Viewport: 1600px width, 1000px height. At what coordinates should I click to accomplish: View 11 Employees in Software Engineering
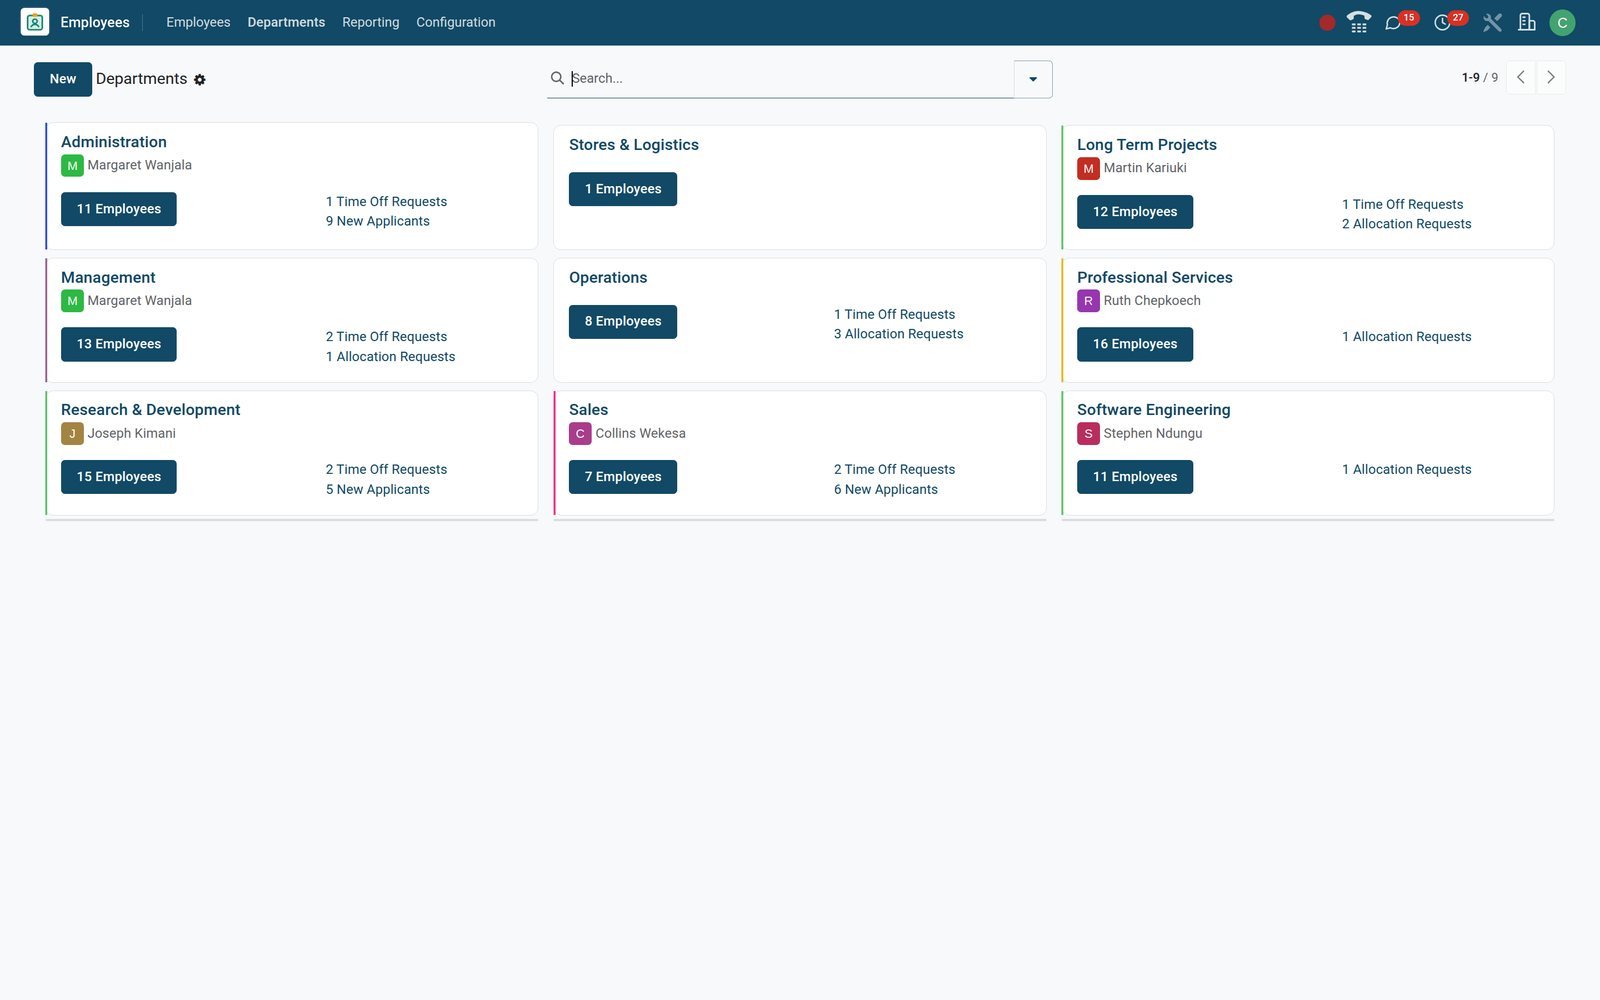[1135, 477]
